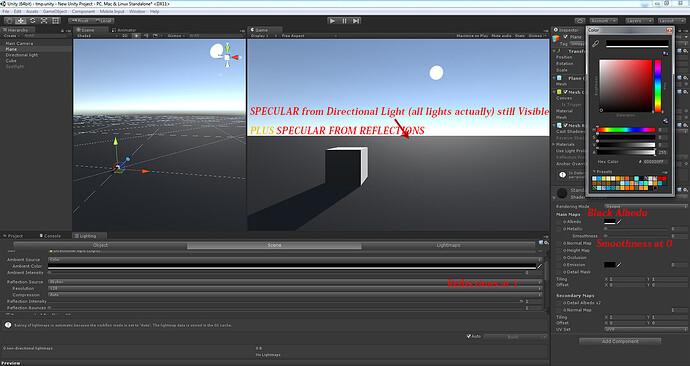Open the Component menu
Image resolution: width=690 pixels, height=366 pixels.
click(x=83, y=11)
